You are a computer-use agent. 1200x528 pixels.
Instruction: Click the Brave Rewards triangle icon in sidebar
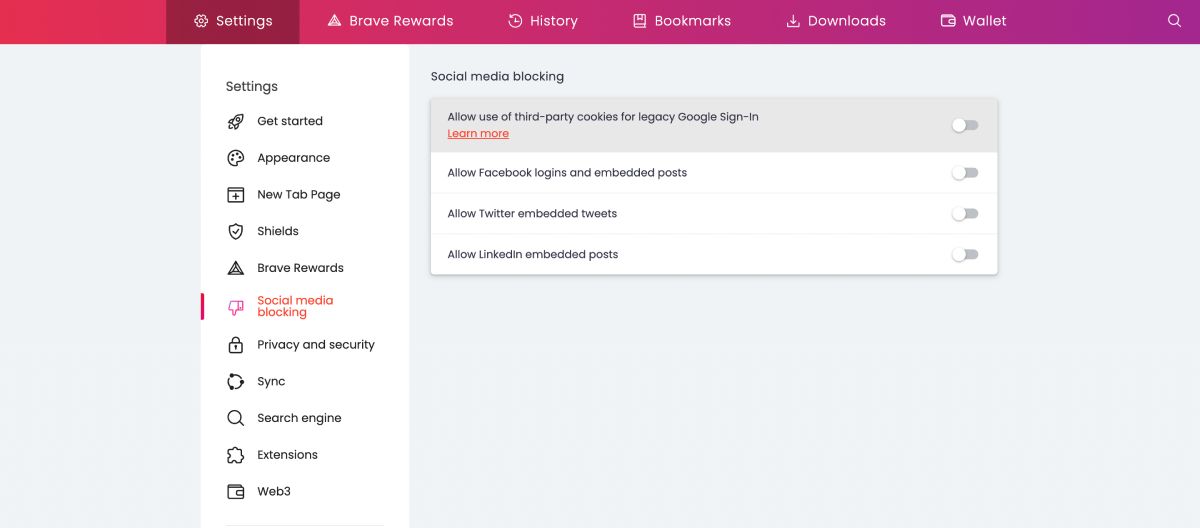pos(236,268)
